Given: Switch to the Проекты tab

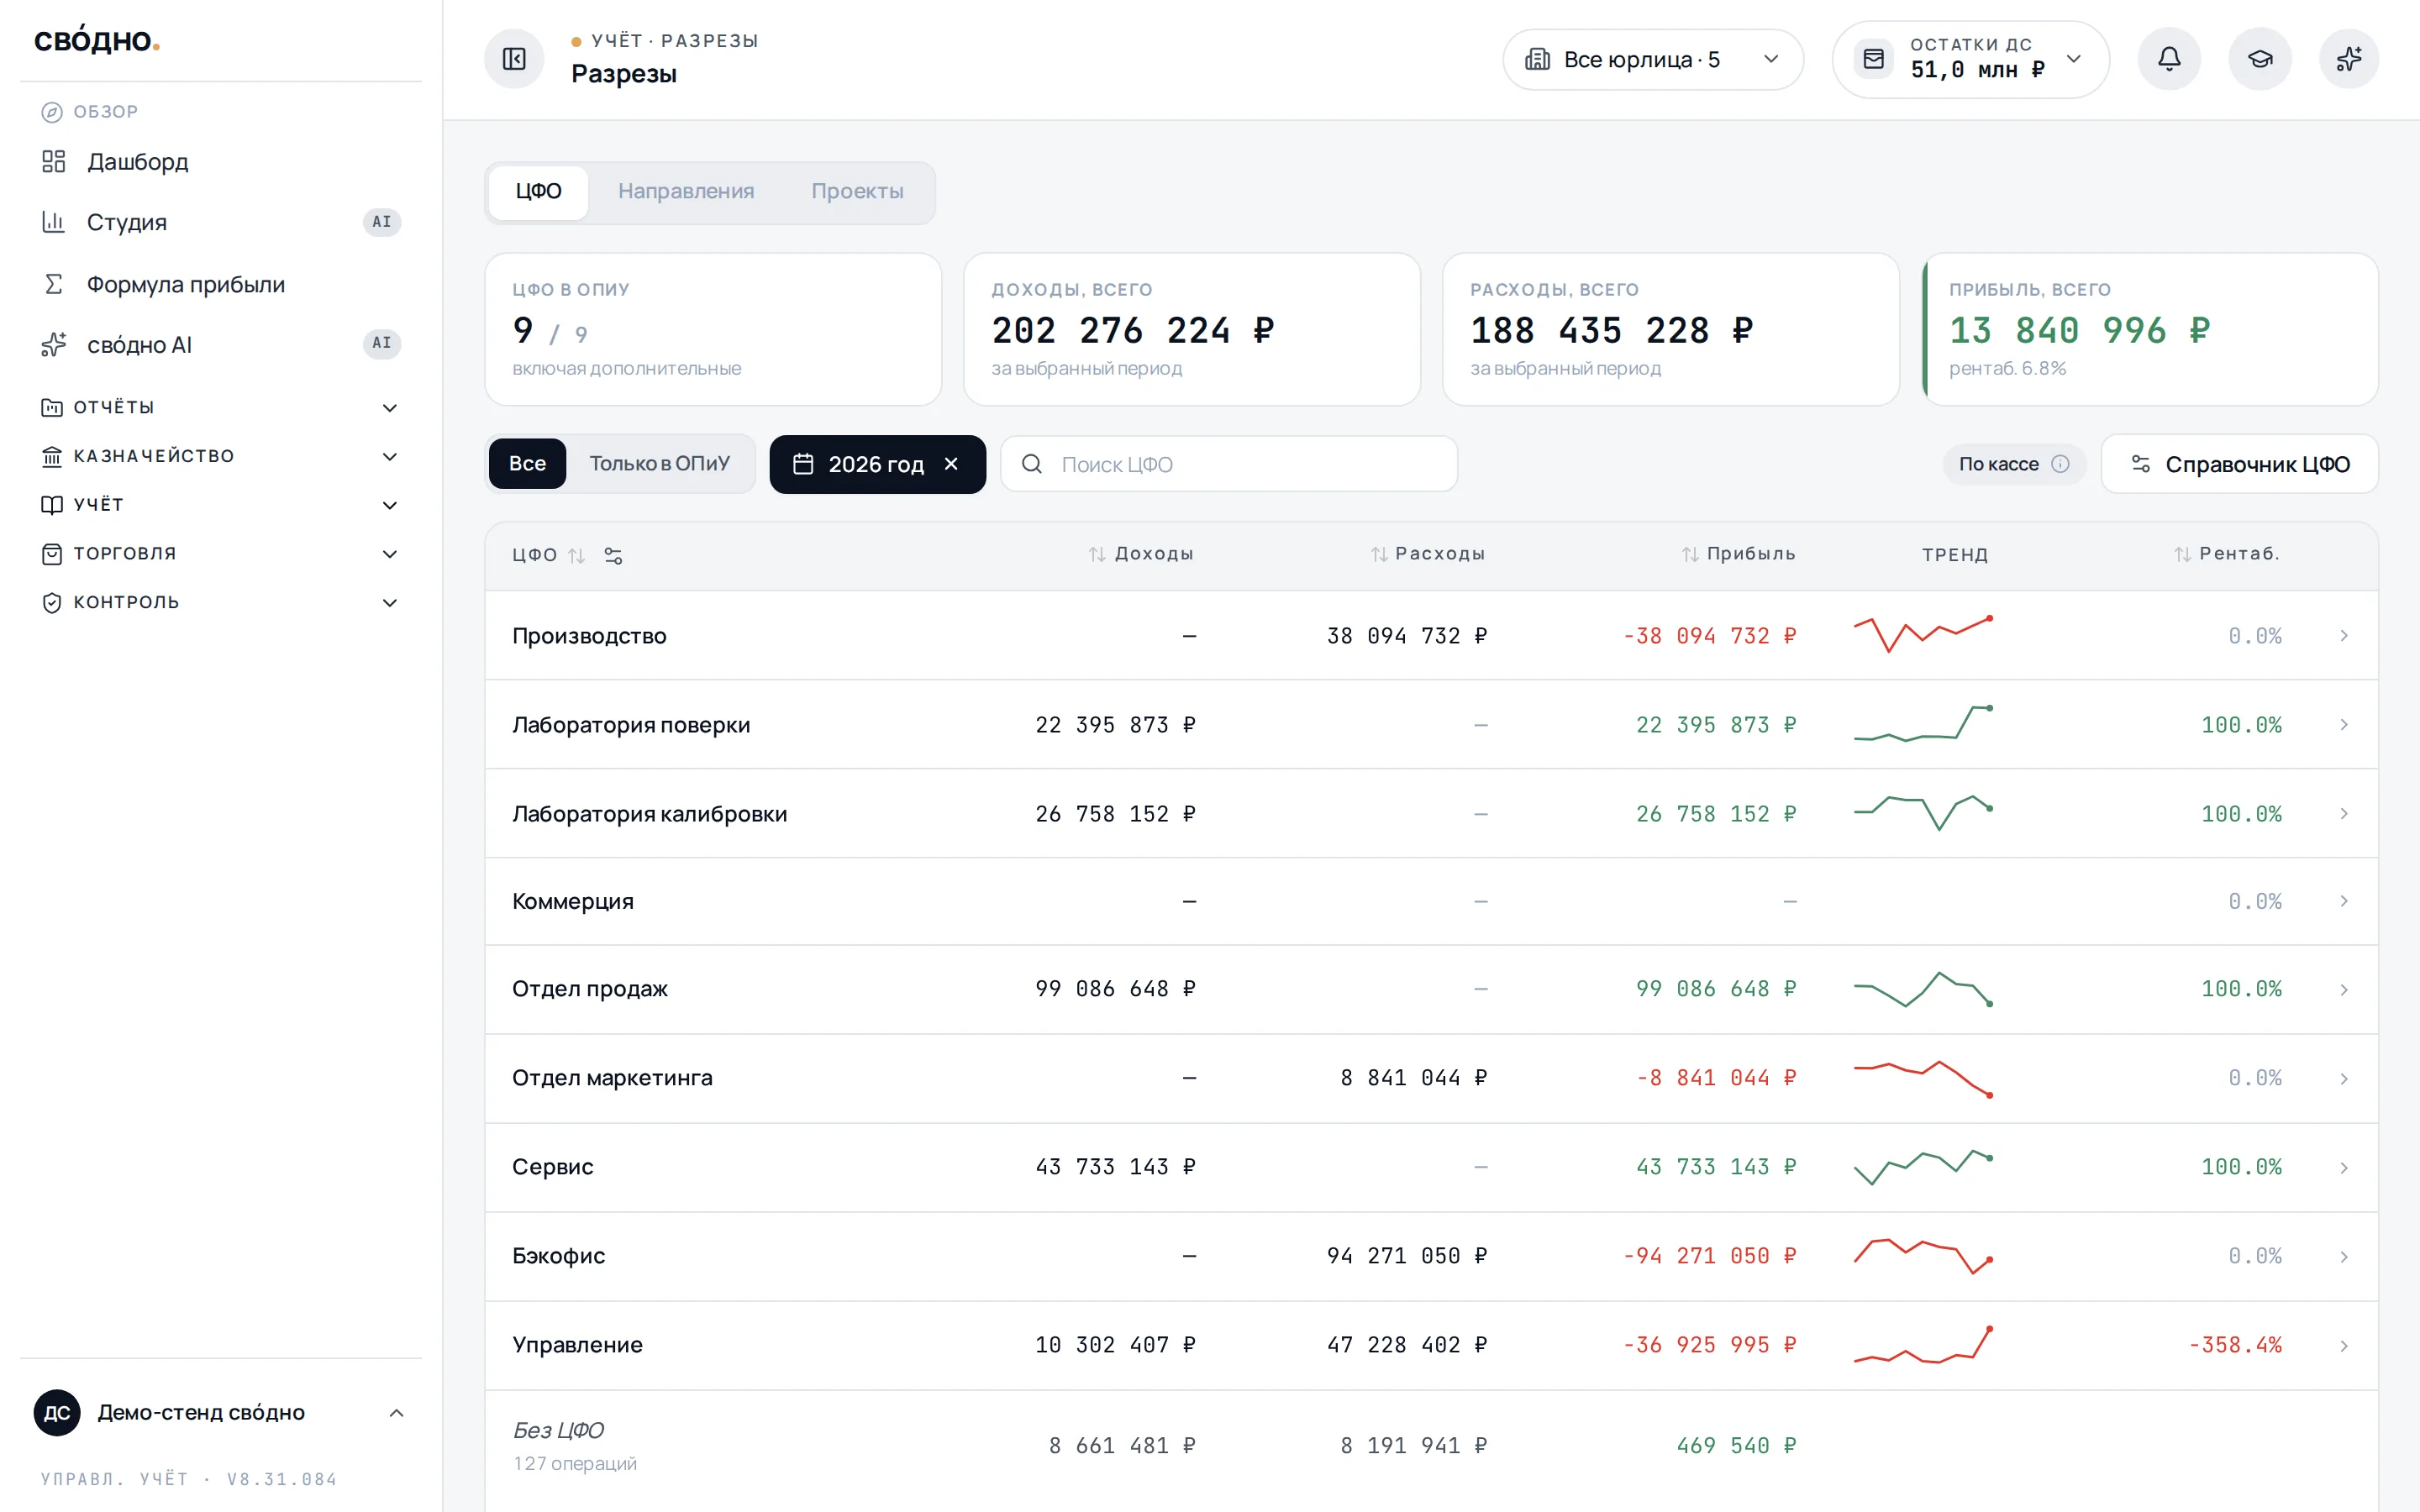Looking at the screenshot, I should pos(857,191).
